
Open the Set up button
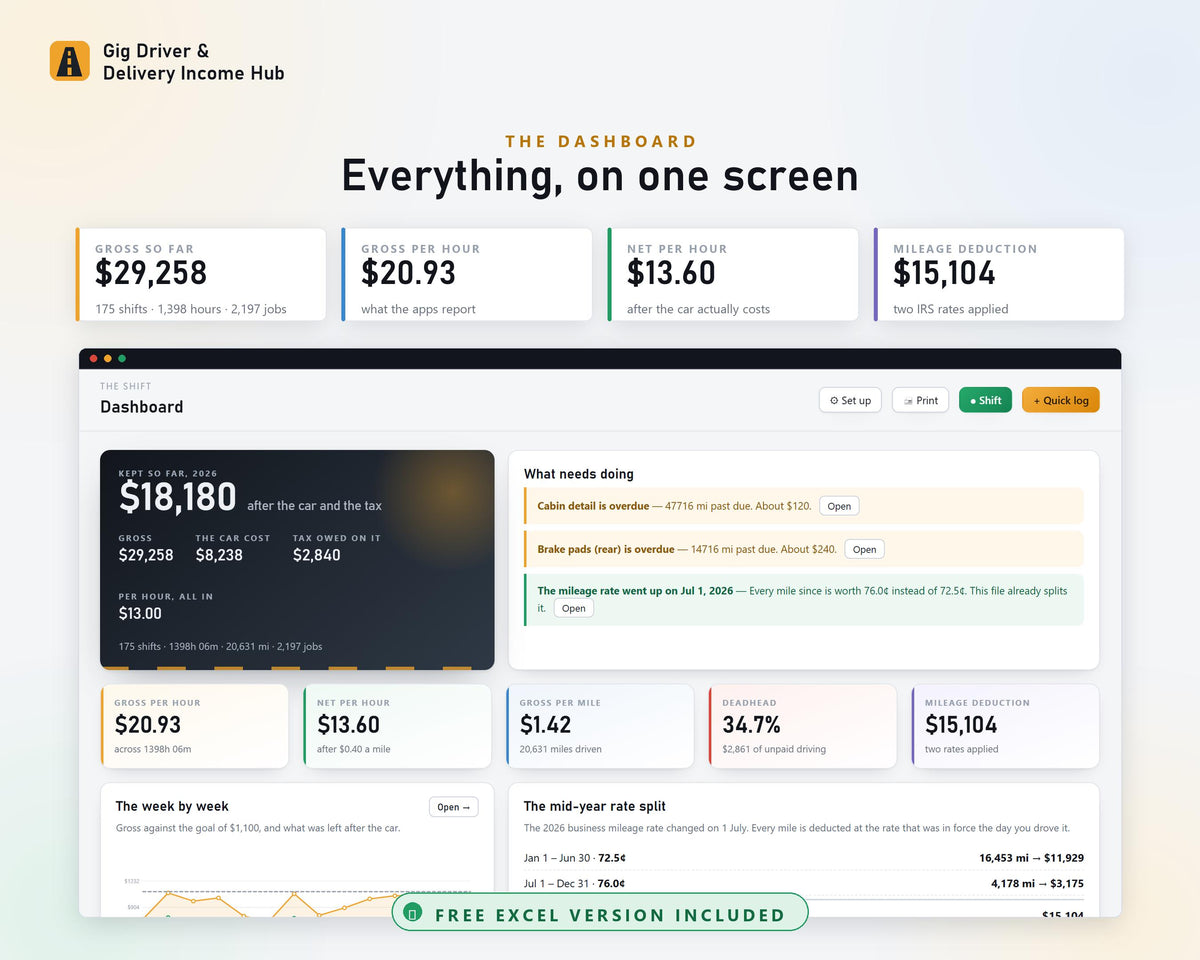(850, 400)
